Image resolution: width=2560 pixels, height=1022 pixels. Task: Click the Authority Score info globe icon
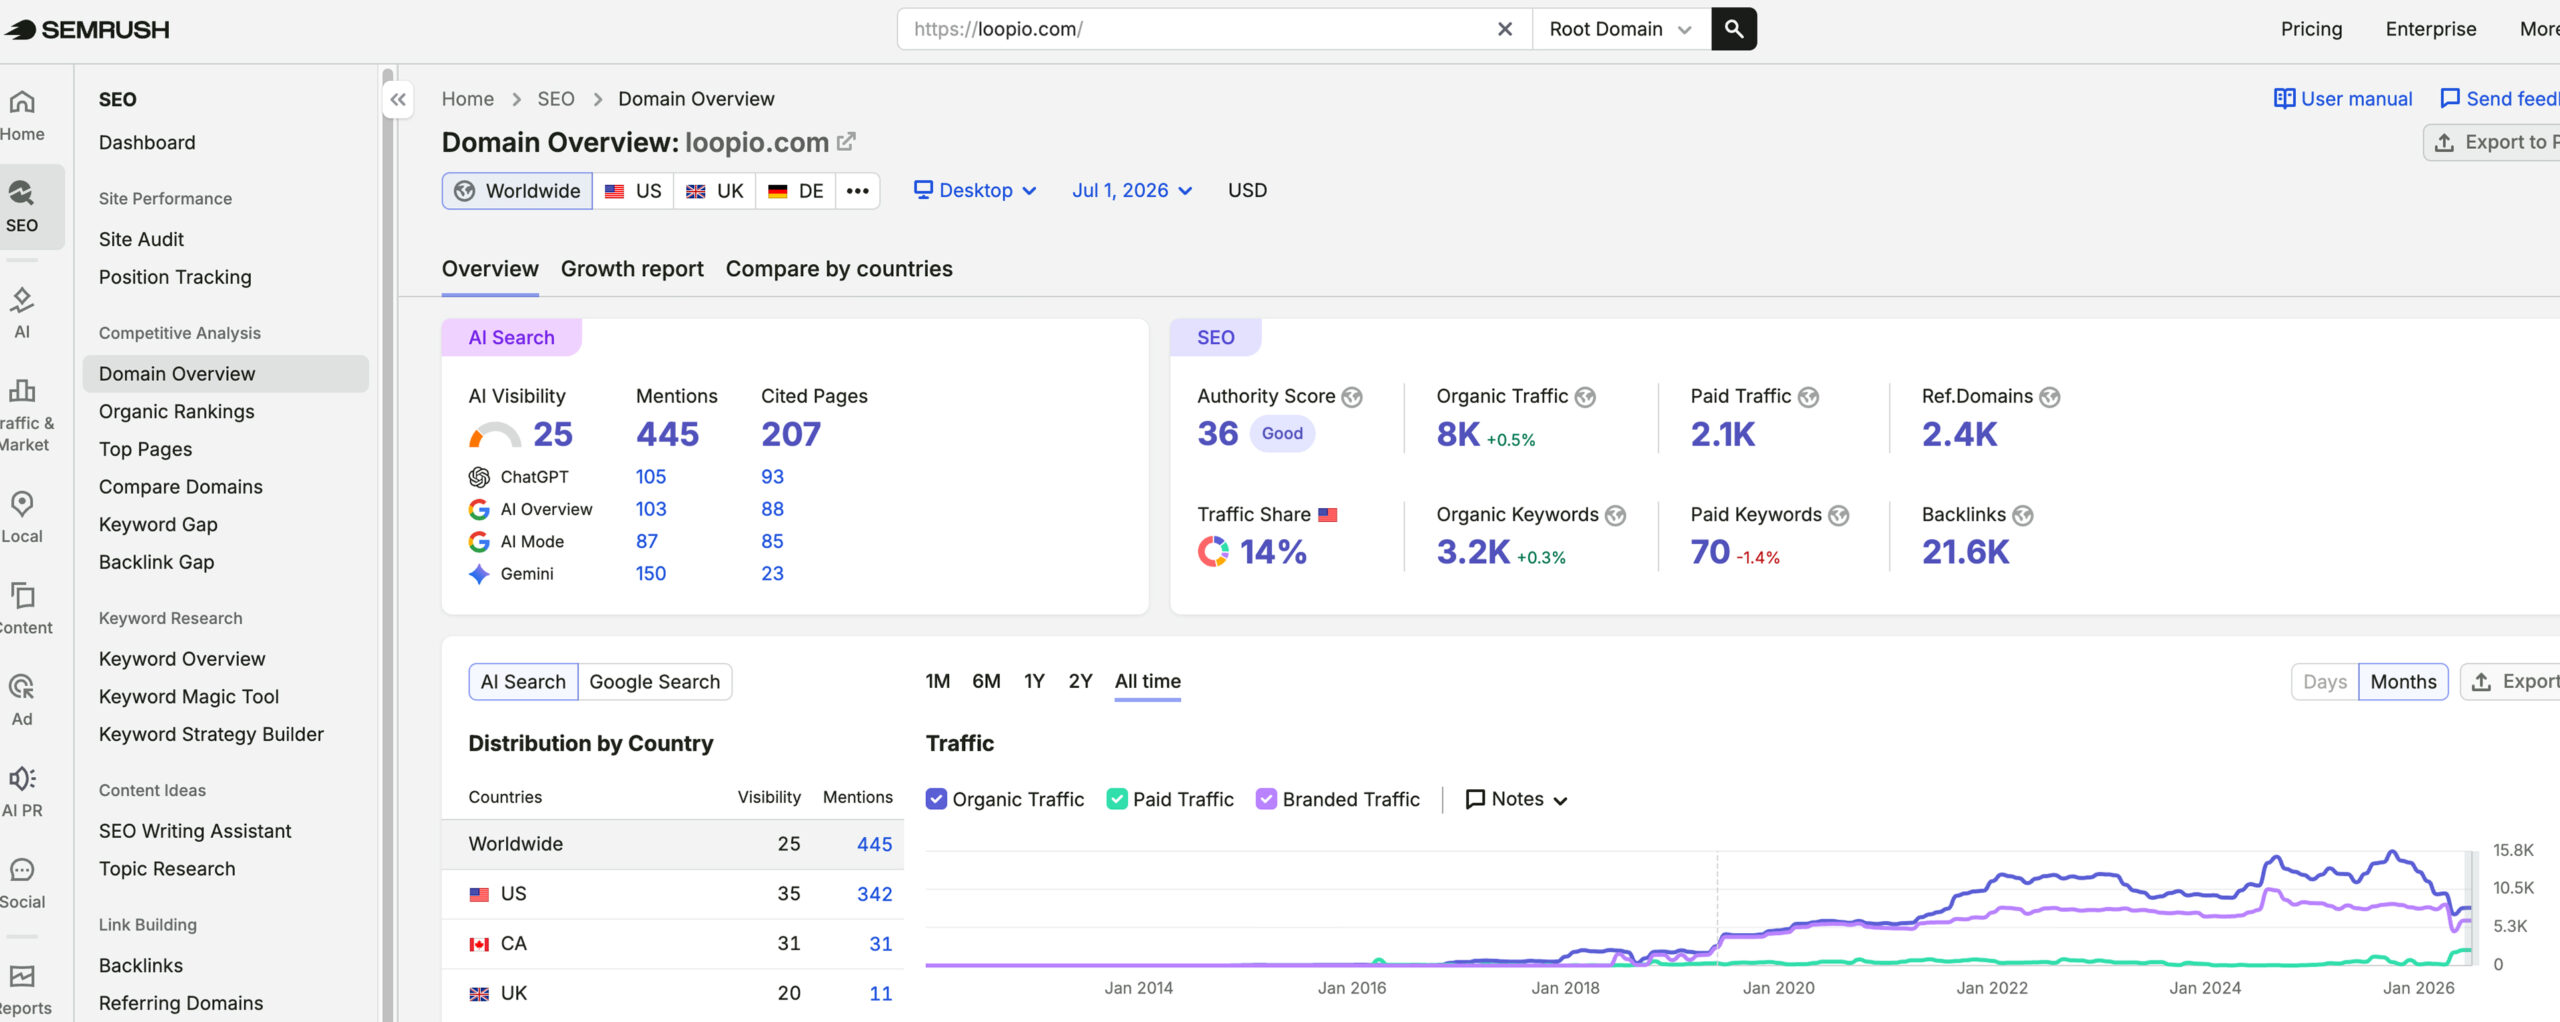pos(1352,397)
